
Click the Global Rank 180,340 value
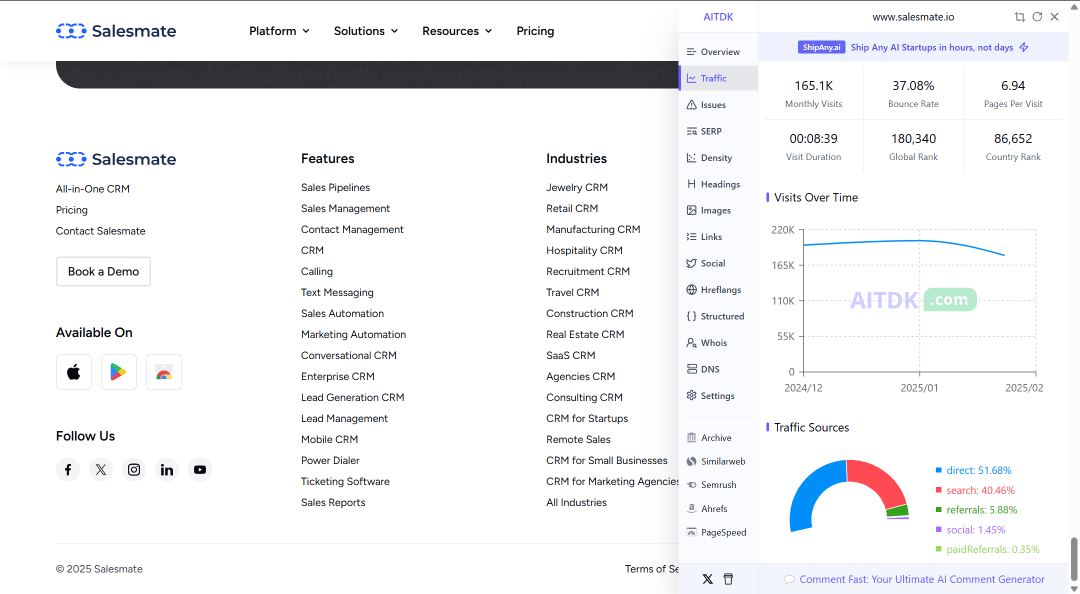913,139
